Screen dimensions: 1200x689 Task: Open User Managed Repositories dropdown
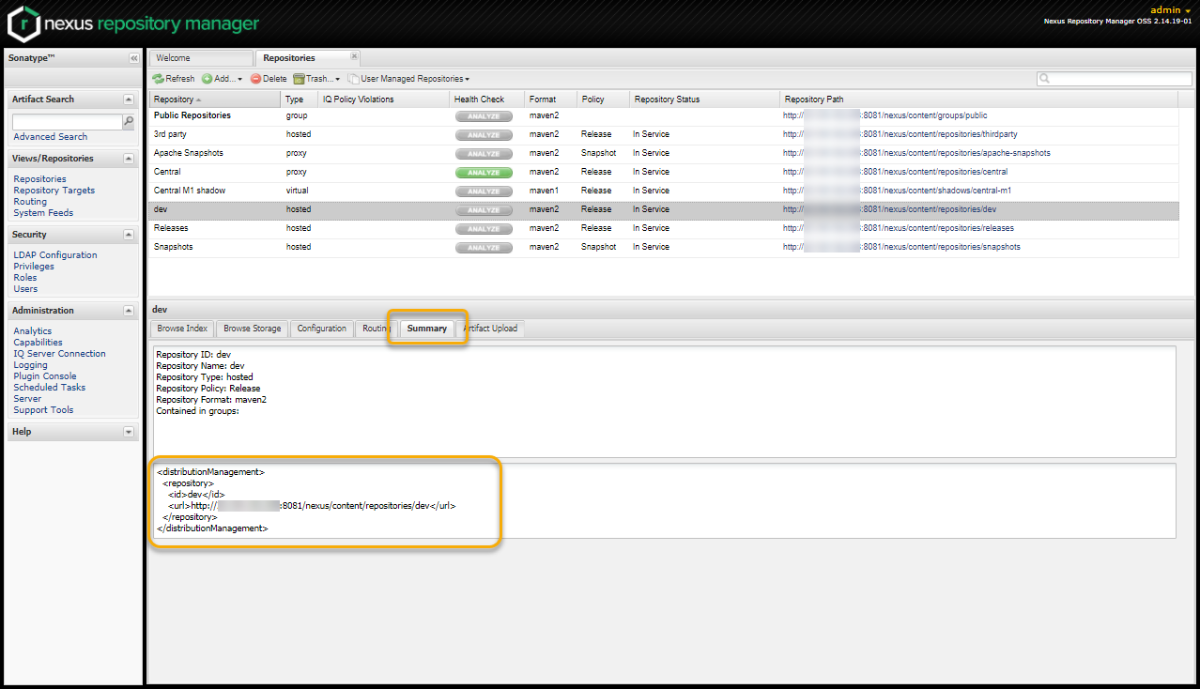[x=409, y=79]
